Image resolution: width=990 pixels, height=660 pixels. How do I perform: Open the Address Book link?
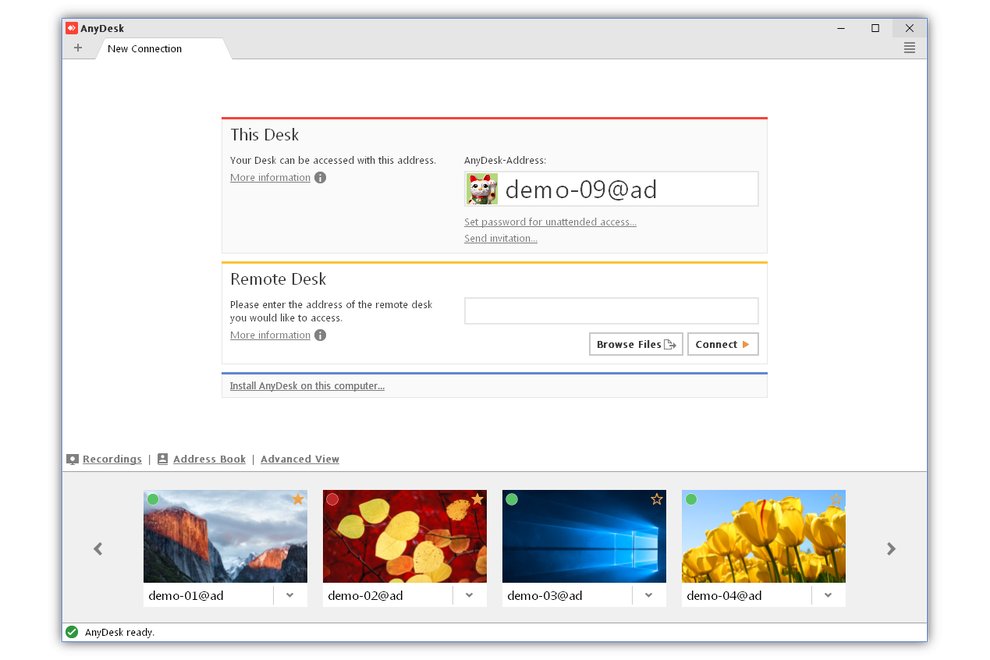coord(209,459)
